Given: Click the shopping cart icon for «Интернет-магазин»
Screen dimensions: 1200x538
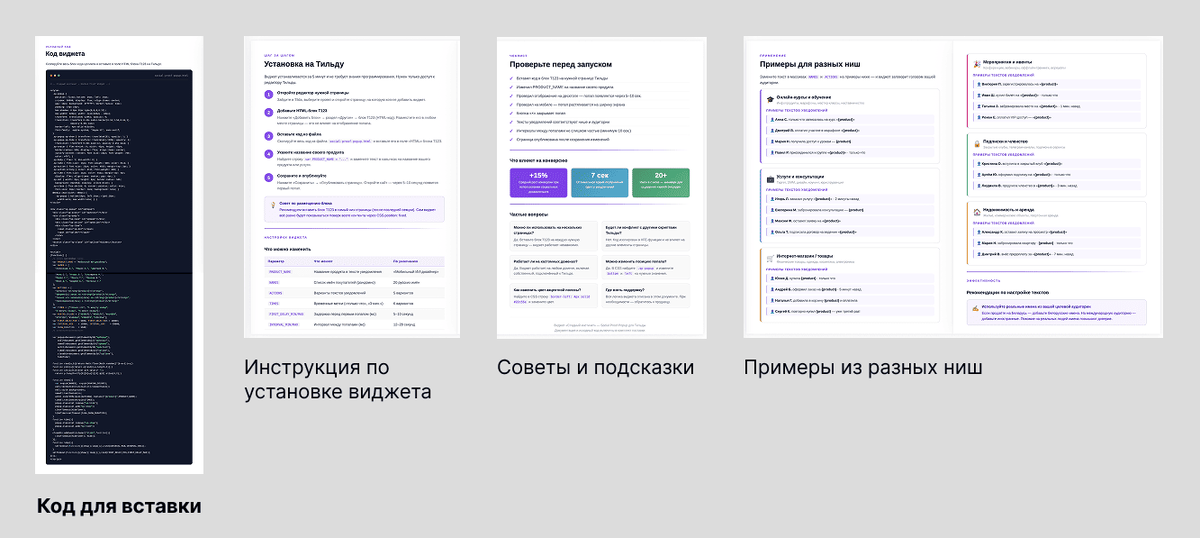Looking at the screenshot, I should pos(770,258).
